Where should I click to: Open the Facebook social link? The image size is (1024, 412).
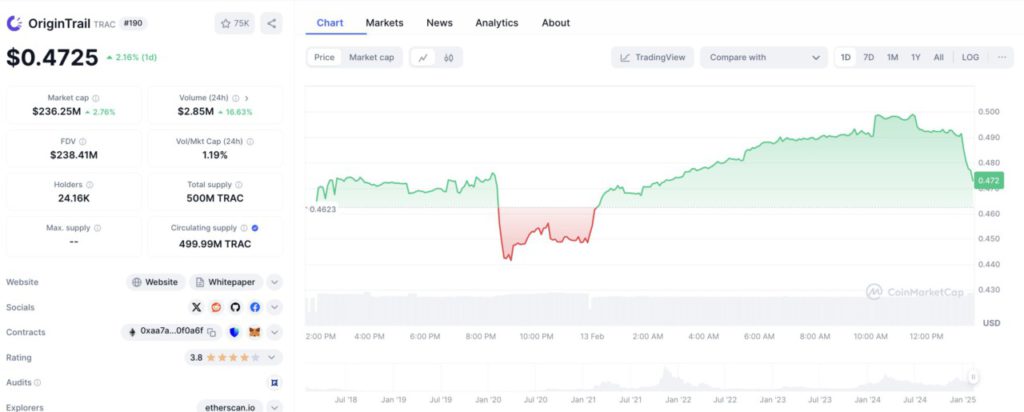(255, 307)
